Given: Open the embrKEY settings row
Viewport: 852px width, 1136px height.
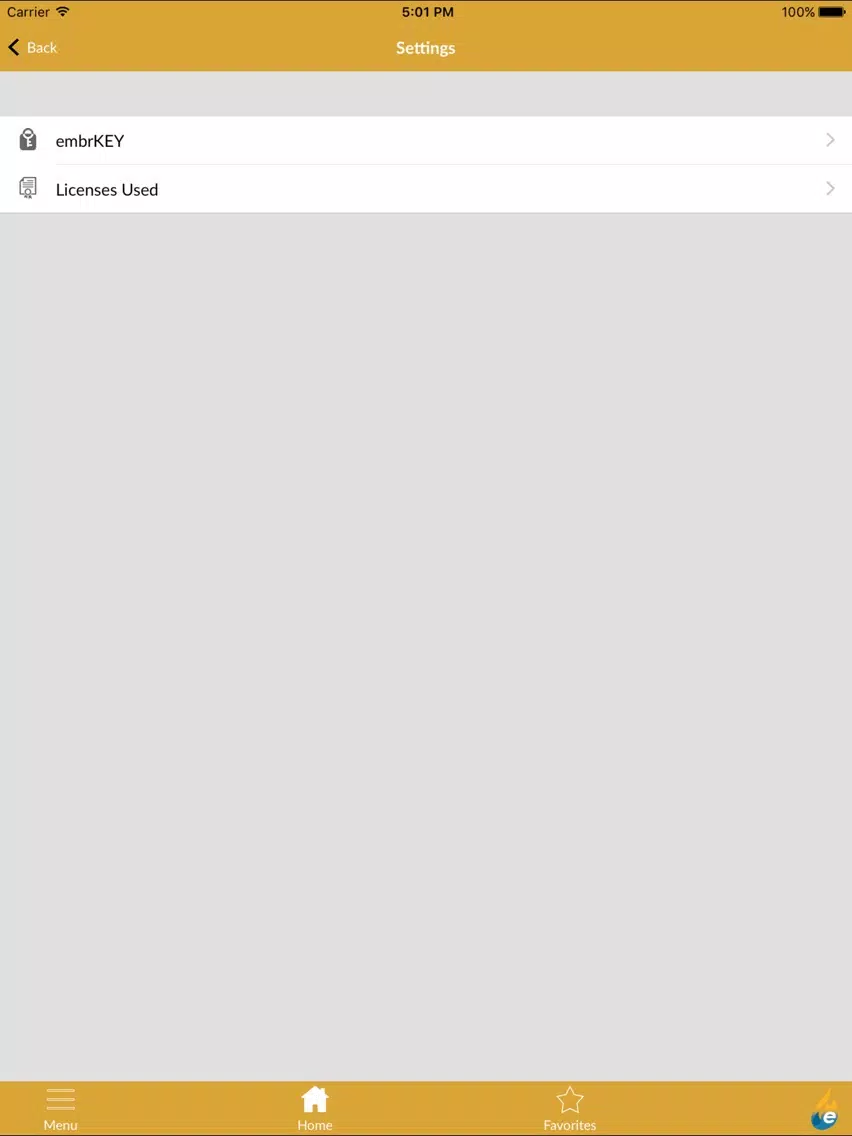Looking at the screenshot, I should 426,141.
